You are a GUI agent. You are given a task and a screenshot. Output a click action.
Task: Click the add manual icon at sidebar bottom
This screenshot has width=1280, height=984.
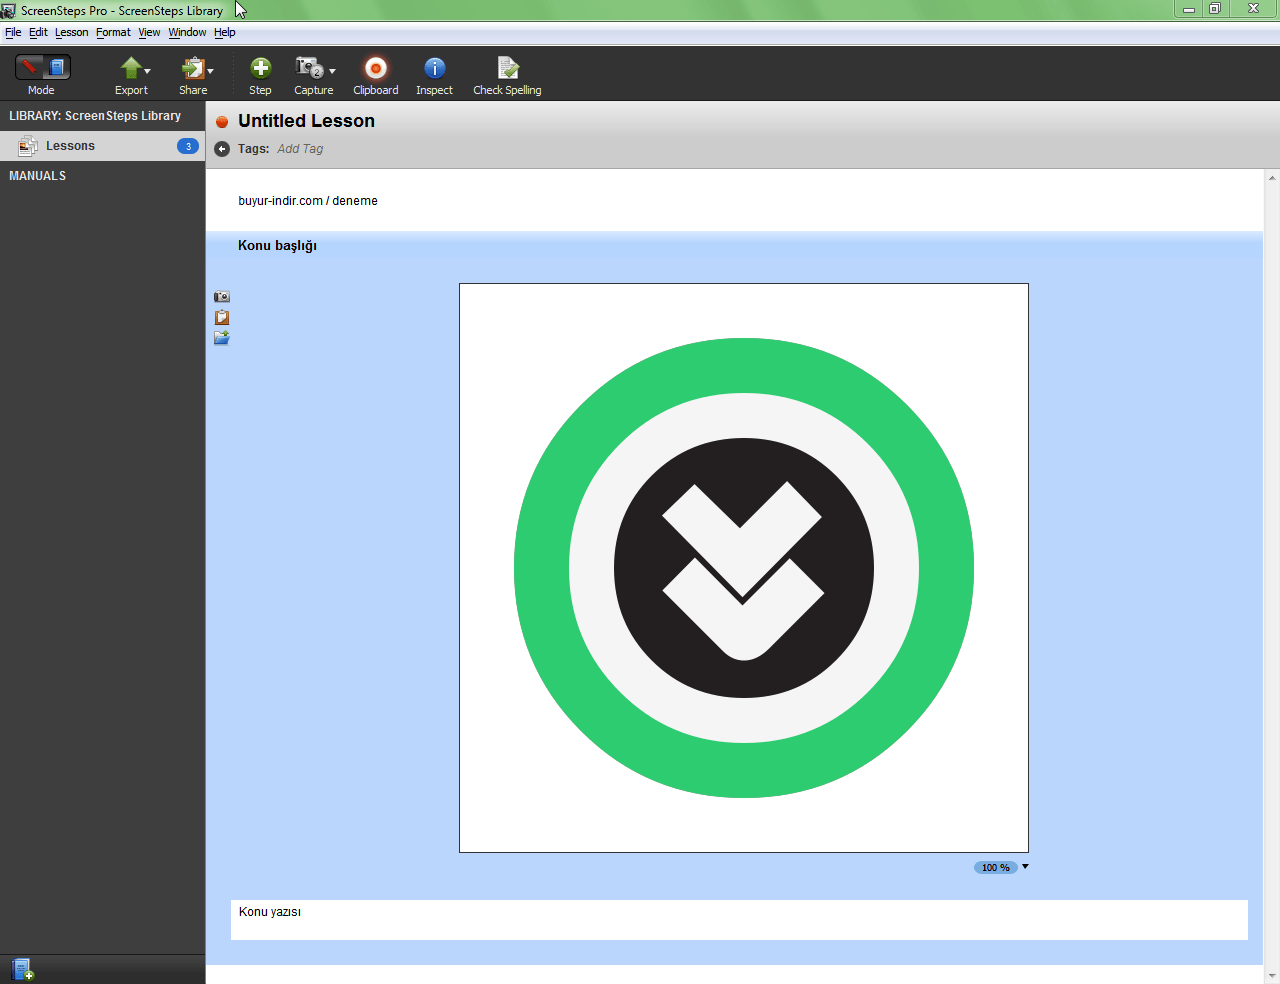coord(22,969)
